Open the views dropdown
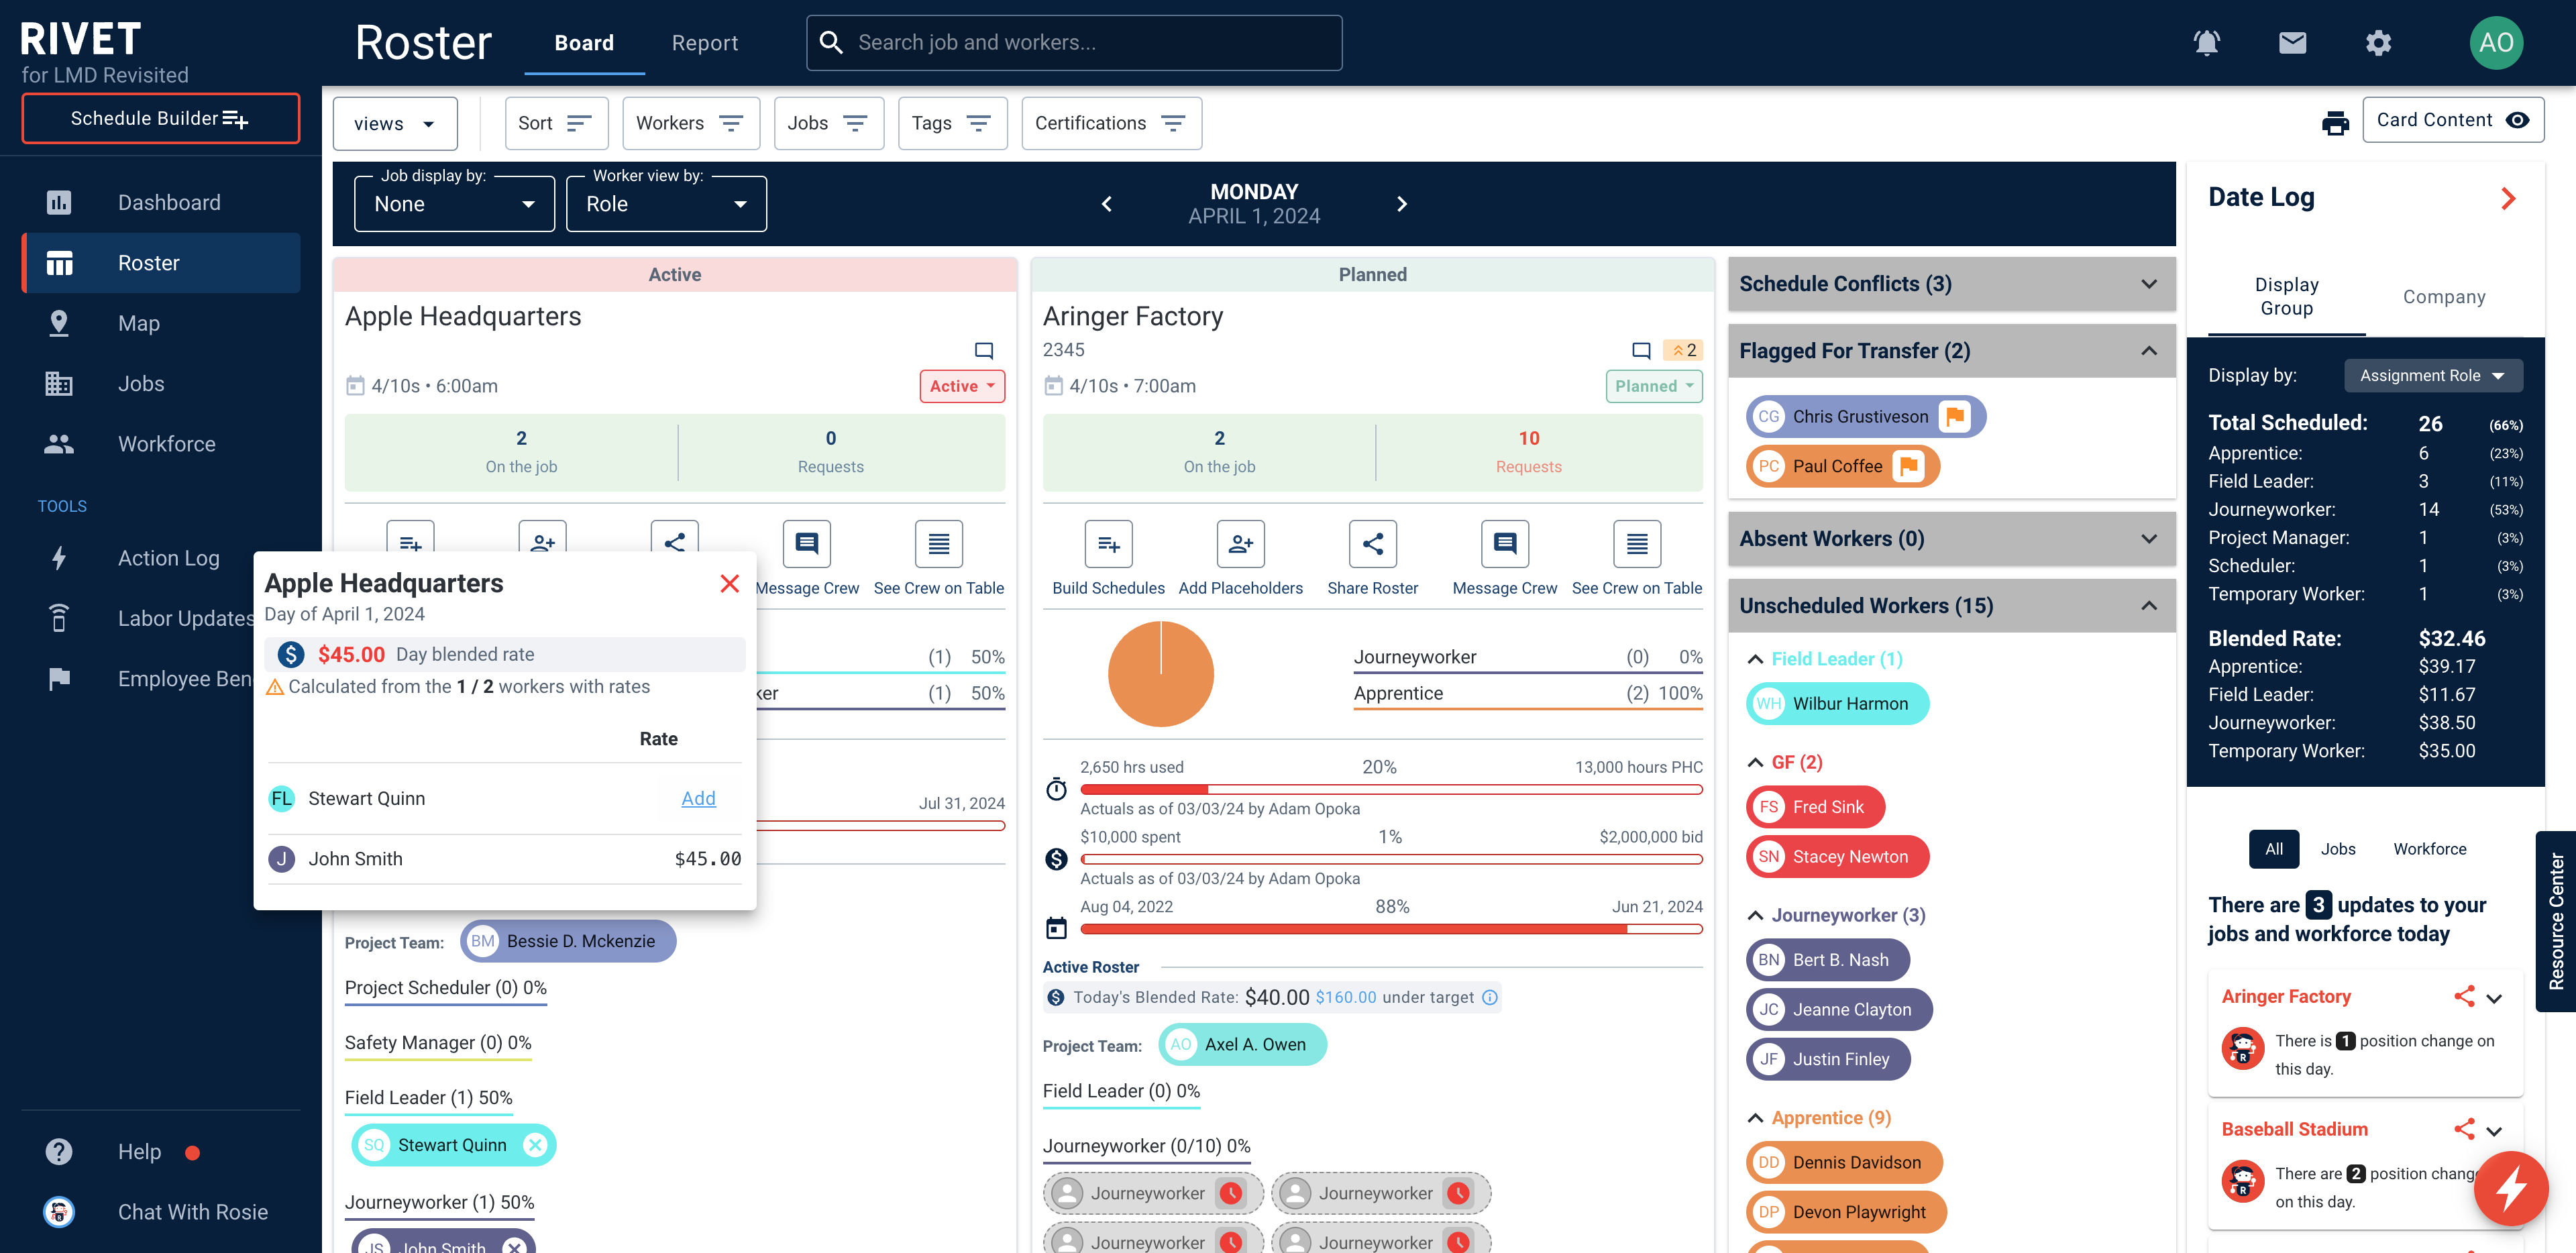 tap(395, 123)
